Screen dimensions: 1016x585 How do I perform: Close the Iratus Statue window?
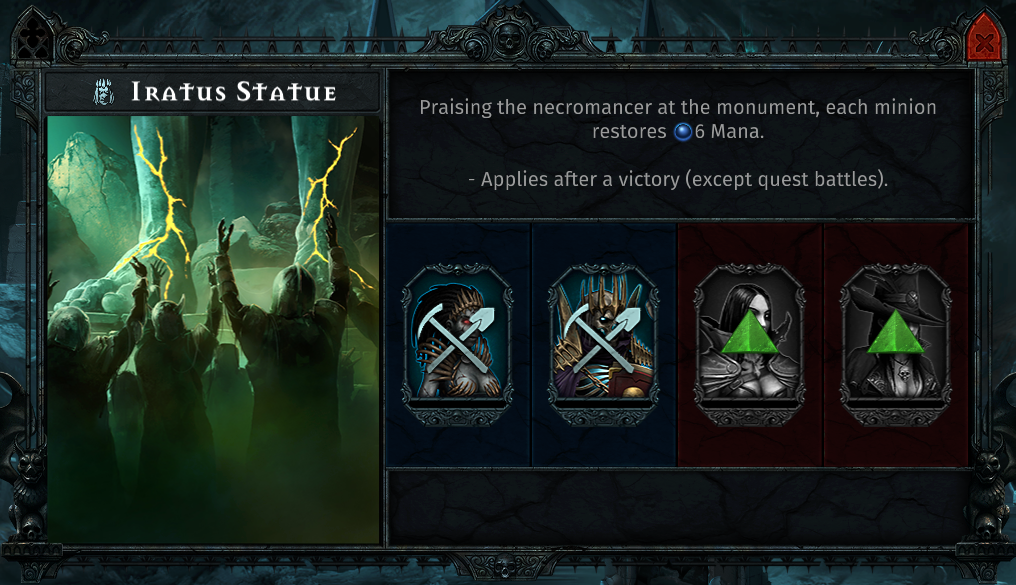click(984, 40)
